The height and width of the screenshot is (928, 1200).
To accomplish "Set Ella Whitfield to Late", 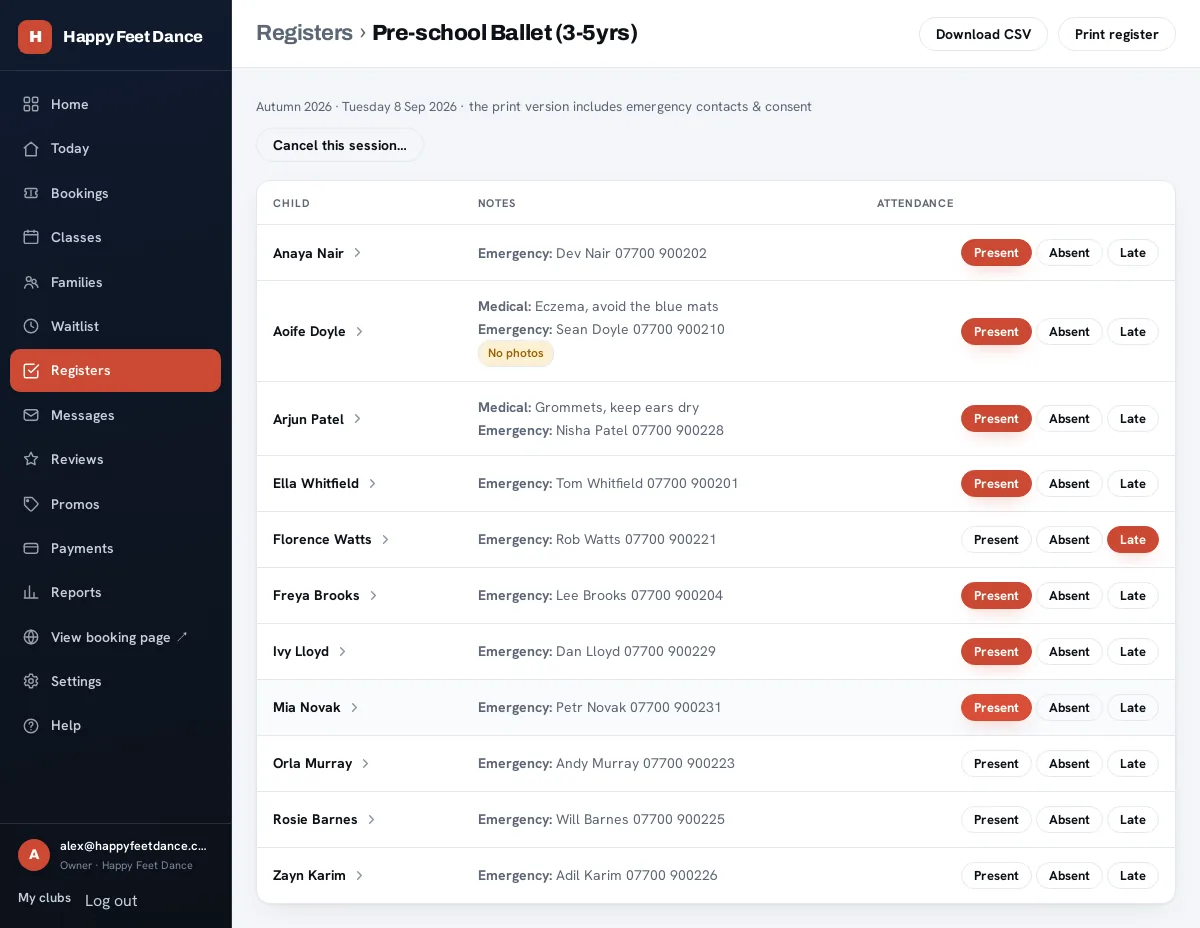I will pyautogui.click(x=1133, y=484).
